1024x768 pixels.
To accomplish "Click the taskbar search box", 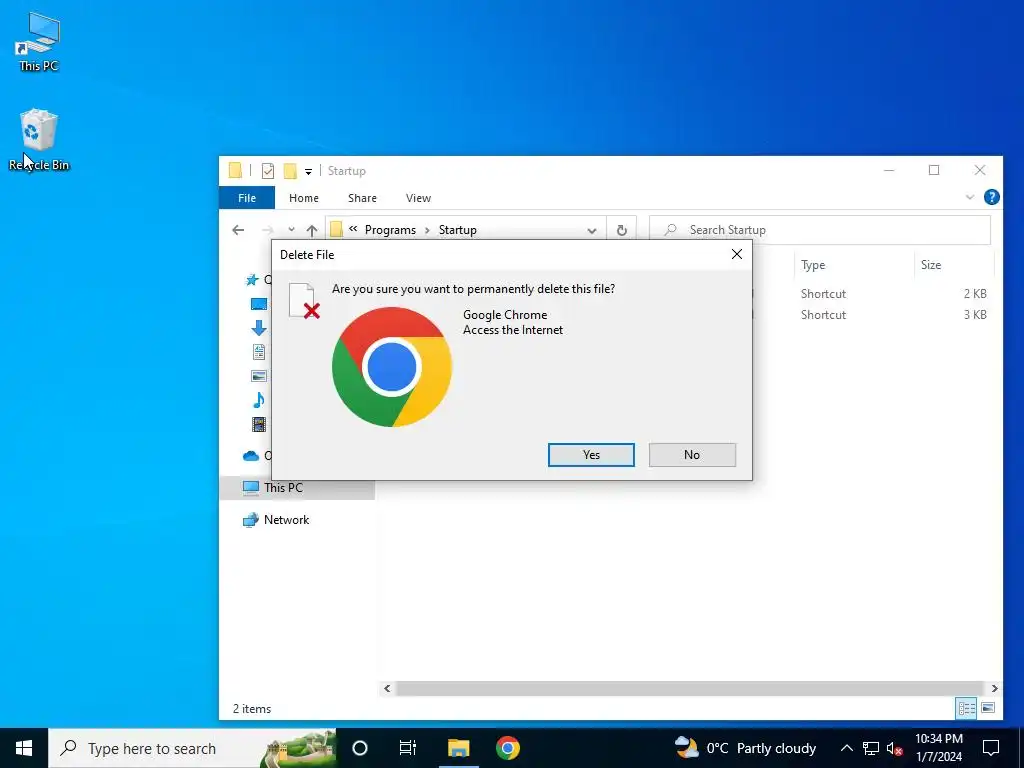I will 193,748.
